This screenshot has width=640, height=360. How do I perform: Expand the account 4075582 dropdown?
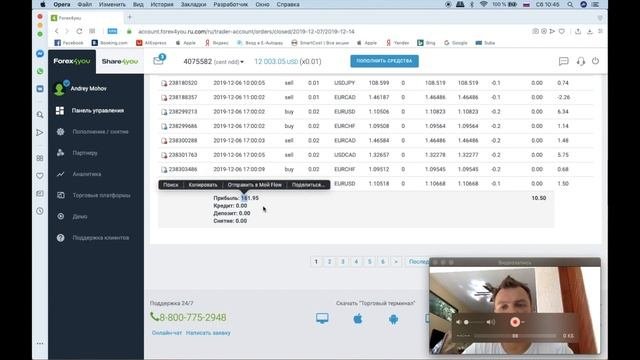tap(213, 62)
